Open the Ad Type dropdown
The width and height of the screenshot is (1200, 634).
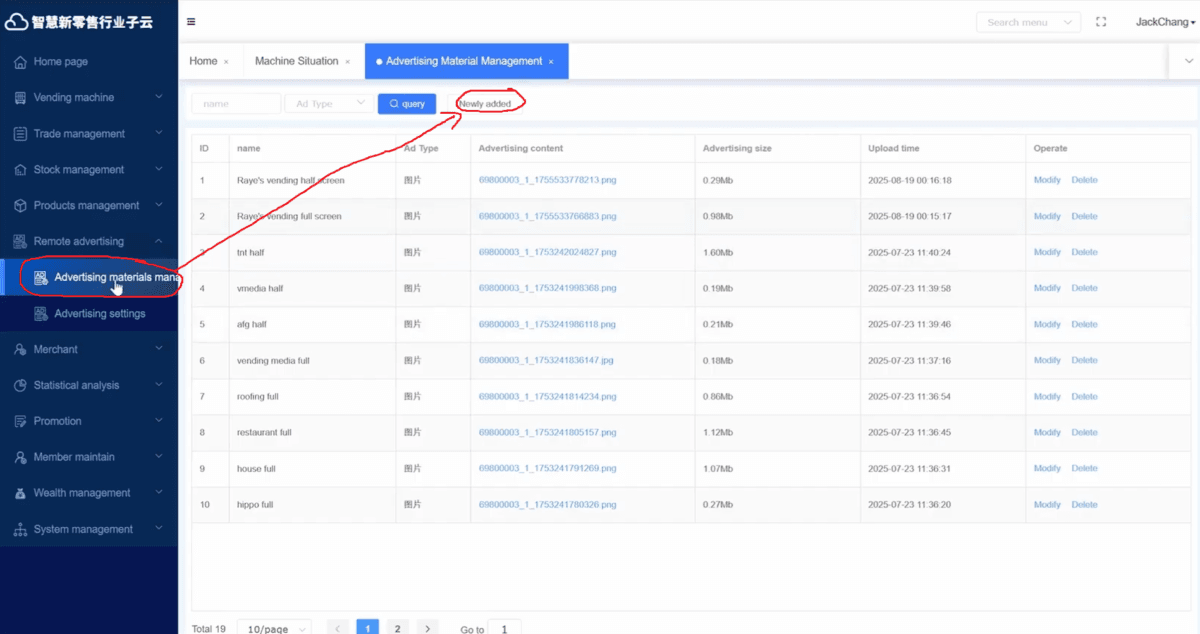pos(328,104)
